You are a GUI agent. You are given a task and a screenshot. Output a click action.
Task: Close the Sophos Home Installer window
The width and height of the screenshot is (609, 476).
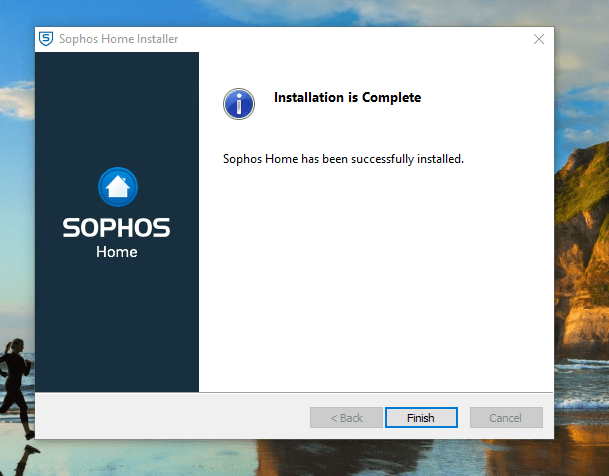[539, 39]
